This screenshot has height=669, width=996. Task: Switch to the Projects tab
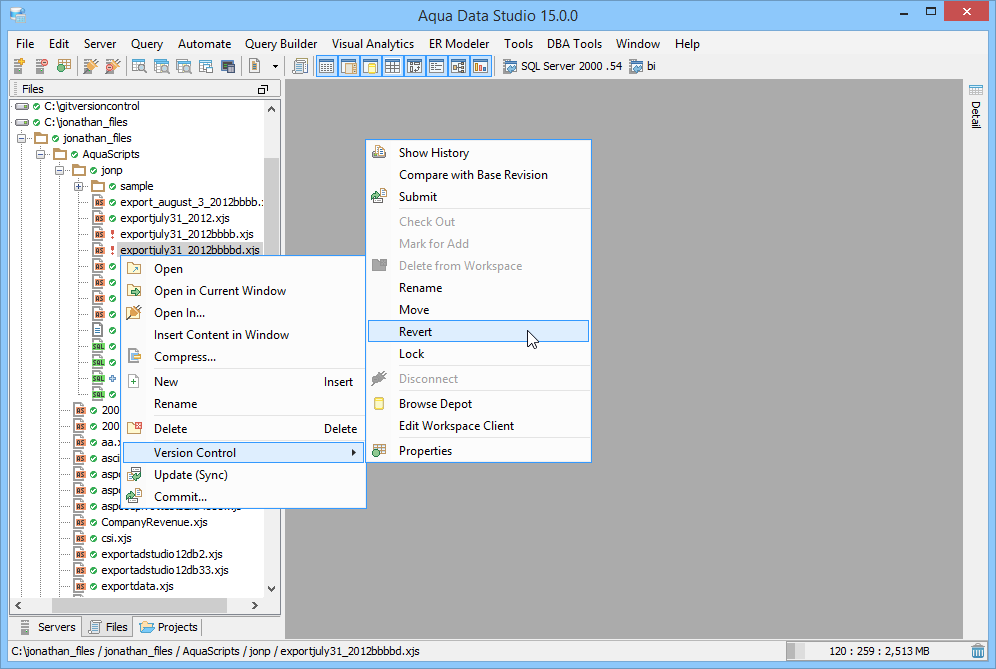point(169,627)
